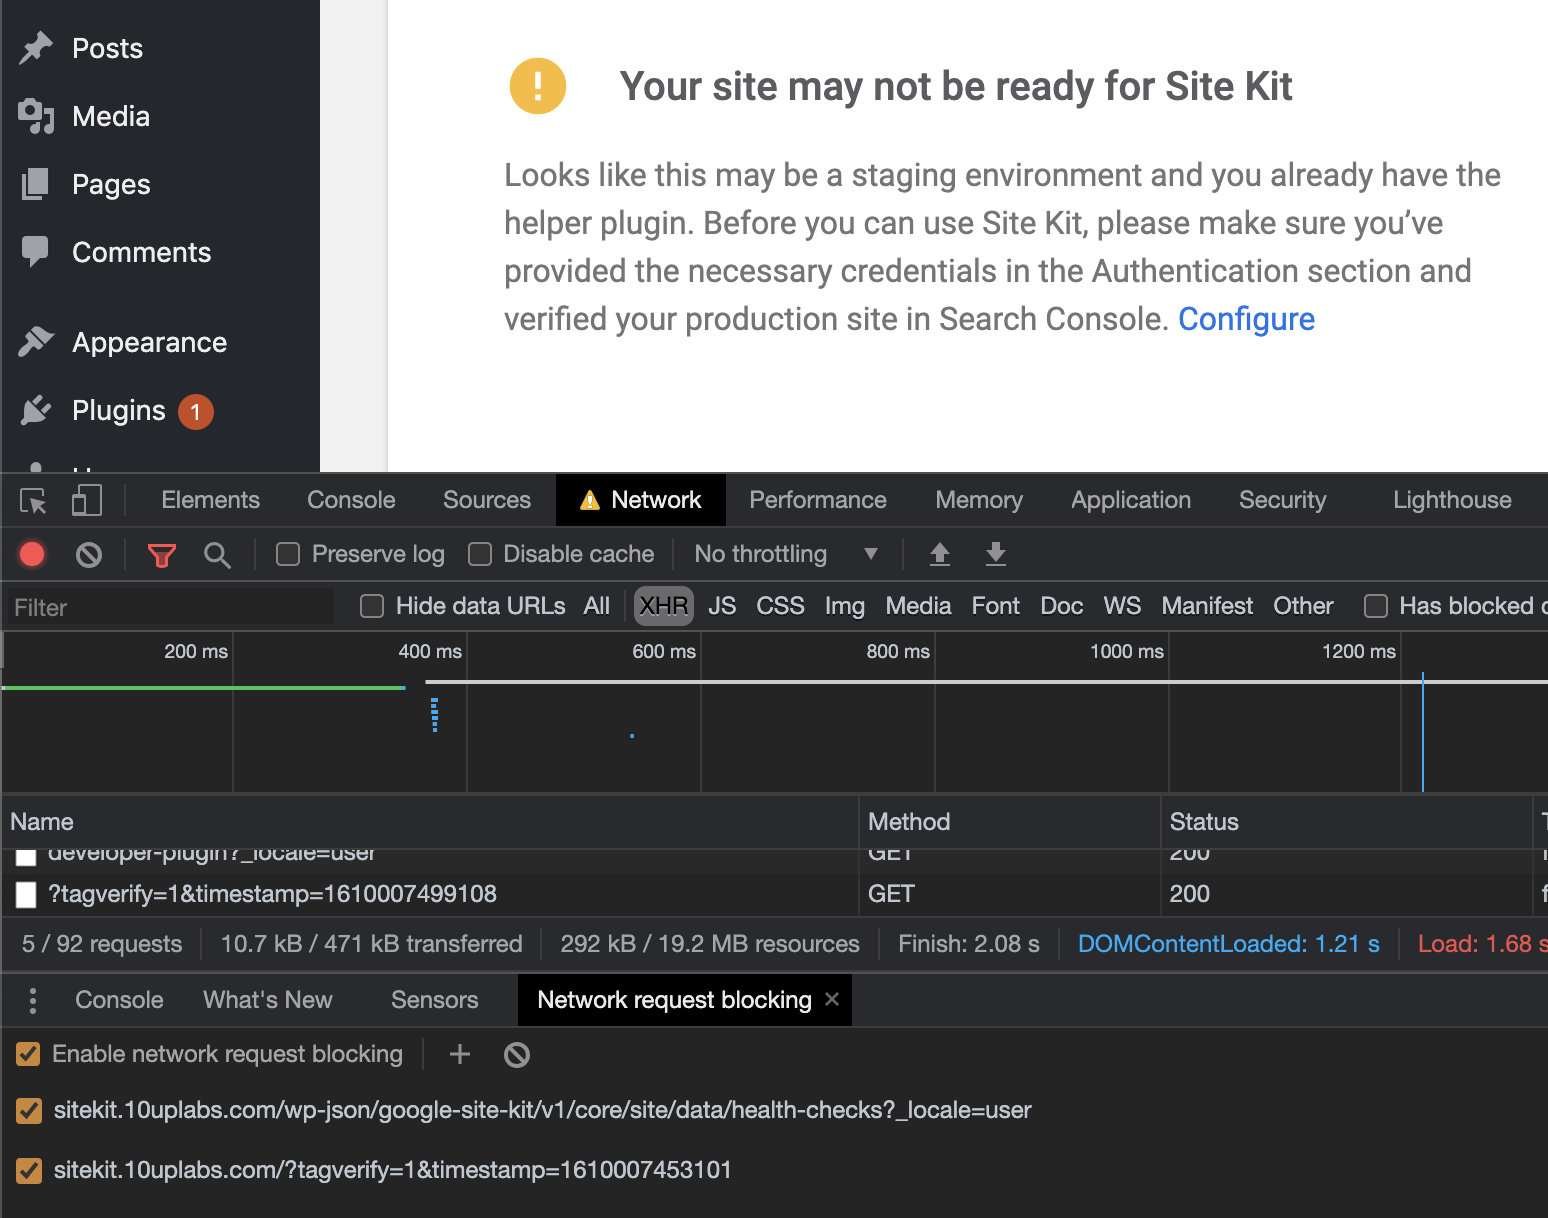Sort requests by Status column
Viewport: 1548px width, 1218px height.
(1347, 822)
